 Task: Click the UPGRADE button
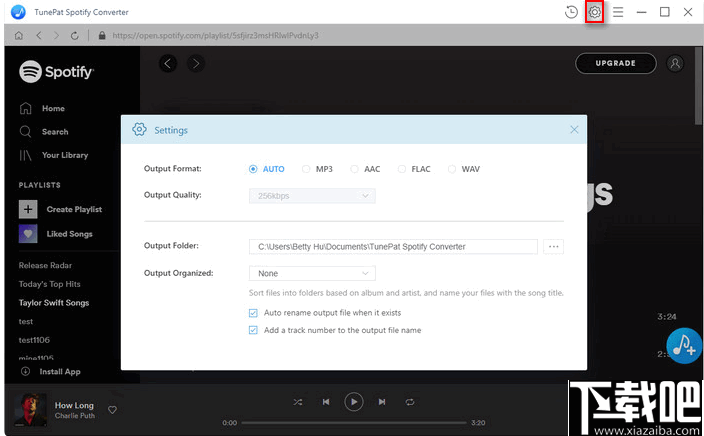click(616, 63)
